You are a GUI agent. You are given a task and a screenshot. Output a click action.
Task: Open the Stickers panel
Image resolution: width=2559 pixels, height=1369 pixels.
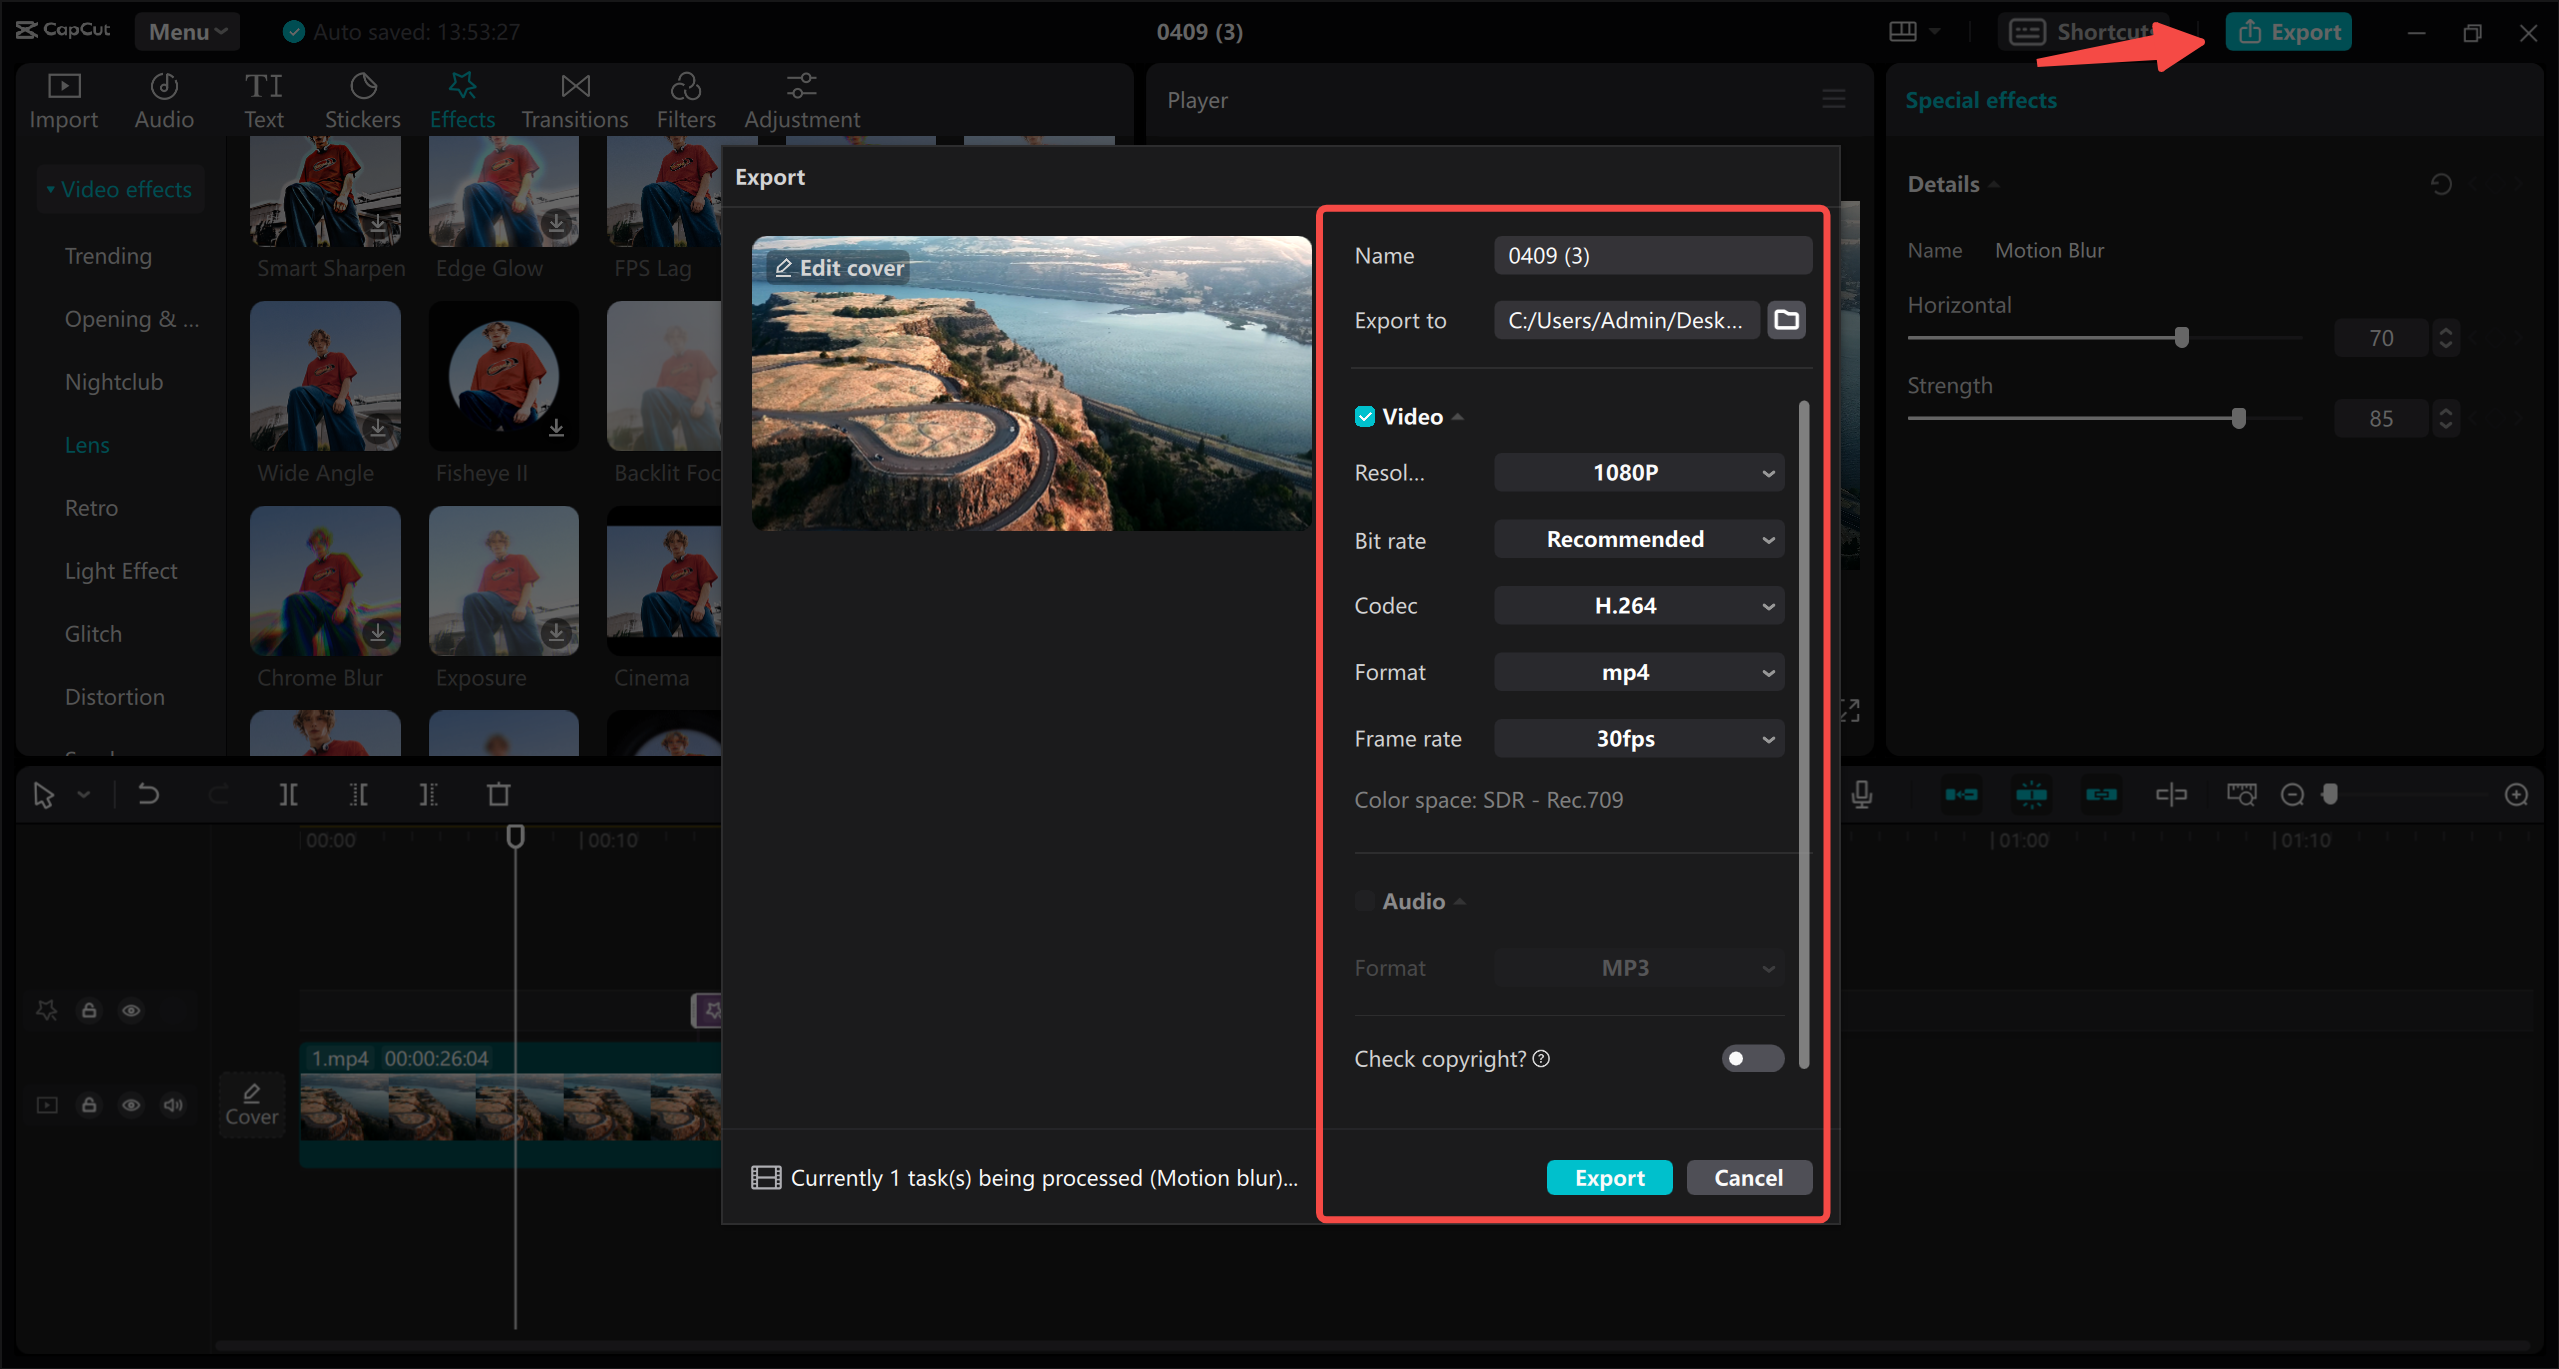[362, 98]
